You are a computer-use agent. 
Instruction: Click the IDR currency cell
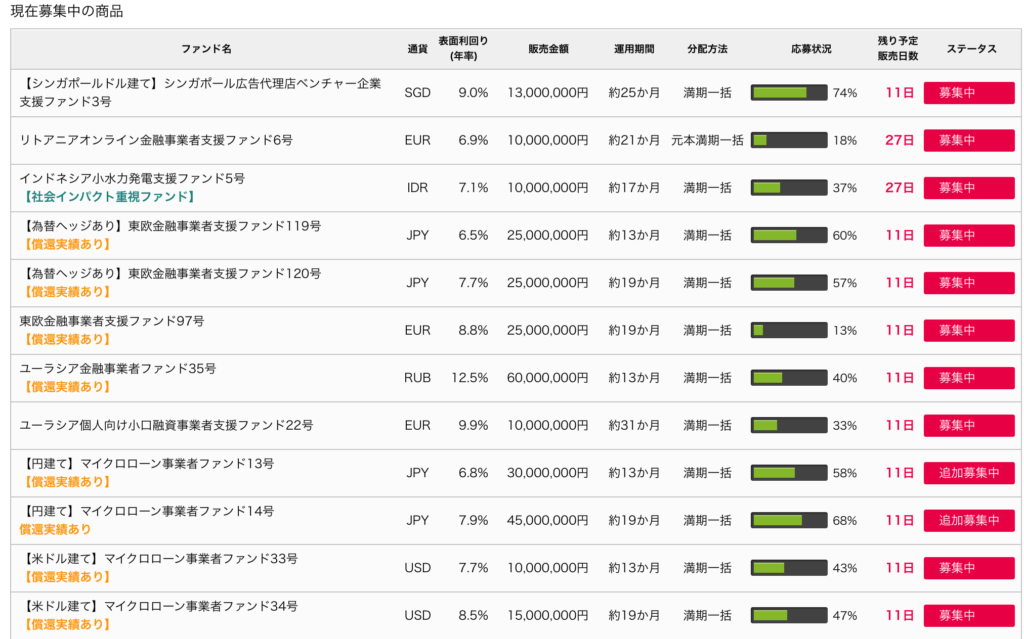(x=417, y=188)
